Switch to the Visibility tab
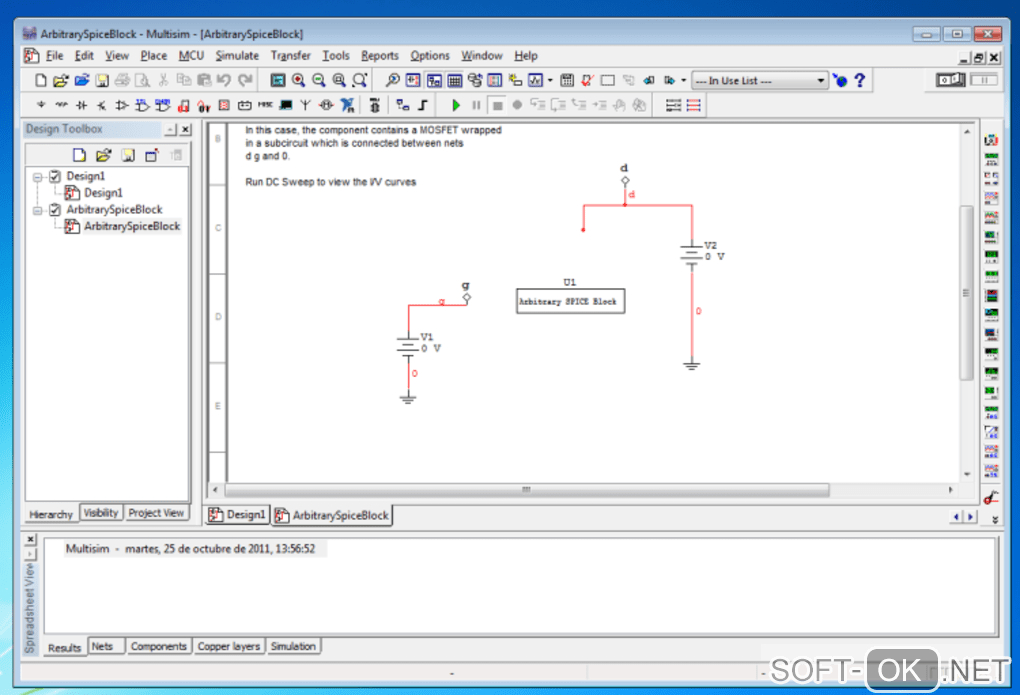Viewport: 1020px width, 695px height. coord(101,513)
